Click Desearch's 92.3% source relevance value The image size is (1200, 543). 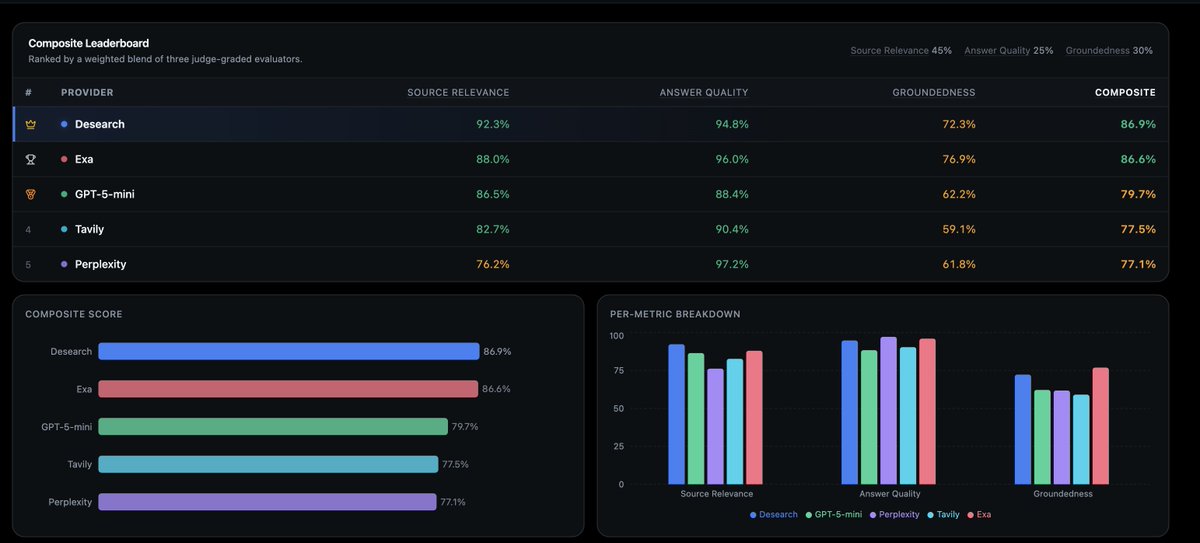(493, 125)
